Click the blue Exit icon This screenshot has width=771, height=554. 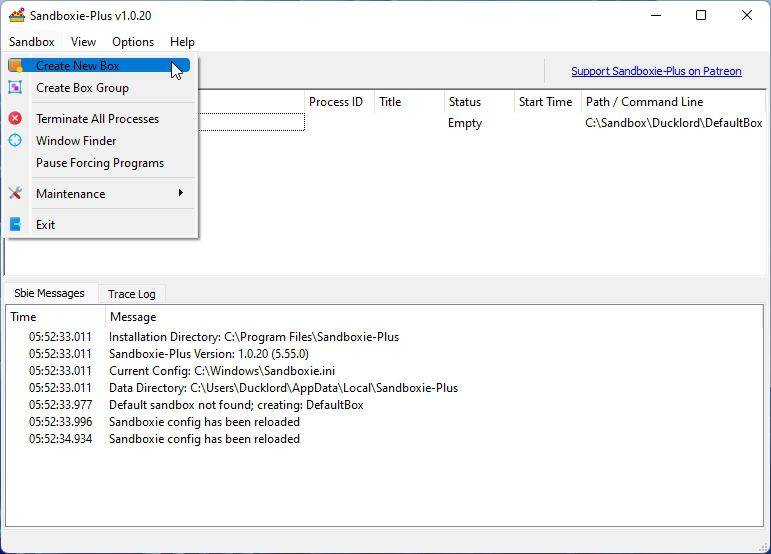pos(15,225)
